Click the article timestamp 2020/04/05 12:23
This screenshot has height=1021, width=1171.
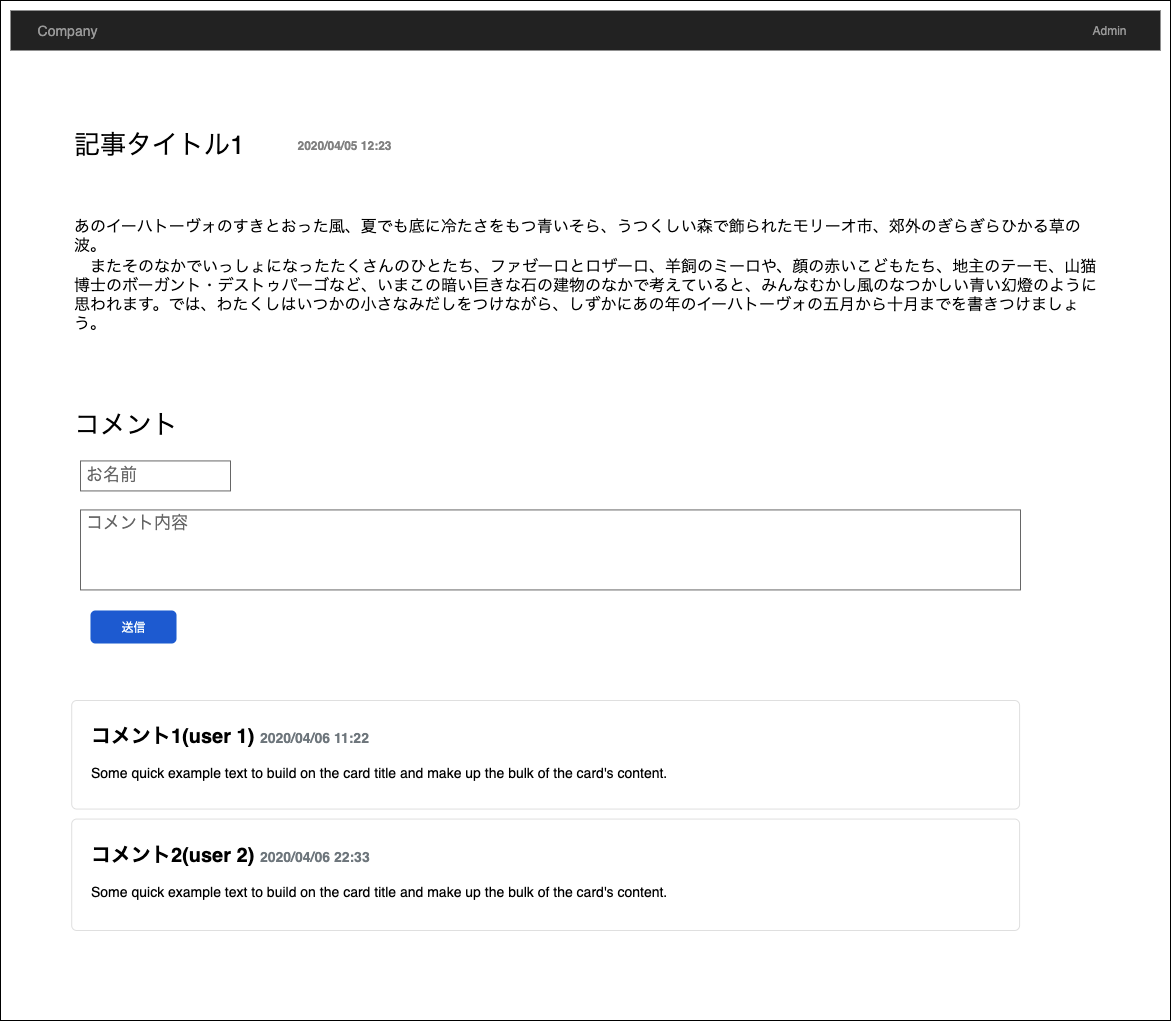344,146
